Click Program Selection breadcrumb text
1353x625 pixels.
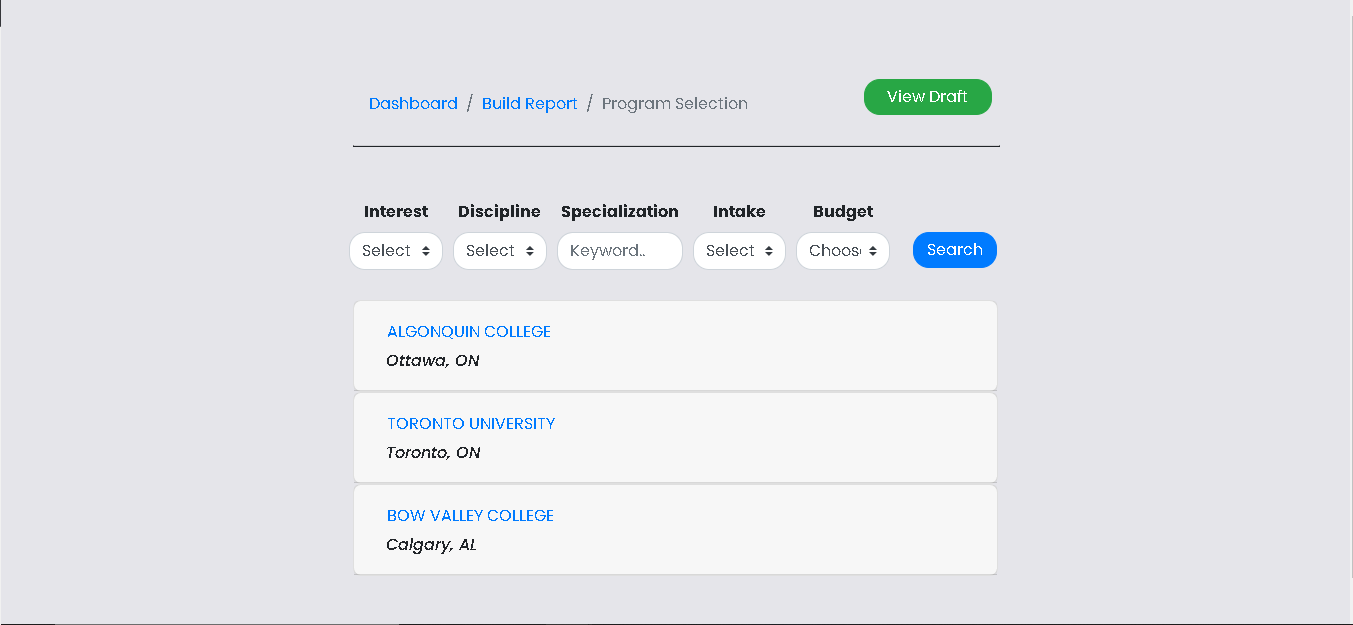point(675,103)
